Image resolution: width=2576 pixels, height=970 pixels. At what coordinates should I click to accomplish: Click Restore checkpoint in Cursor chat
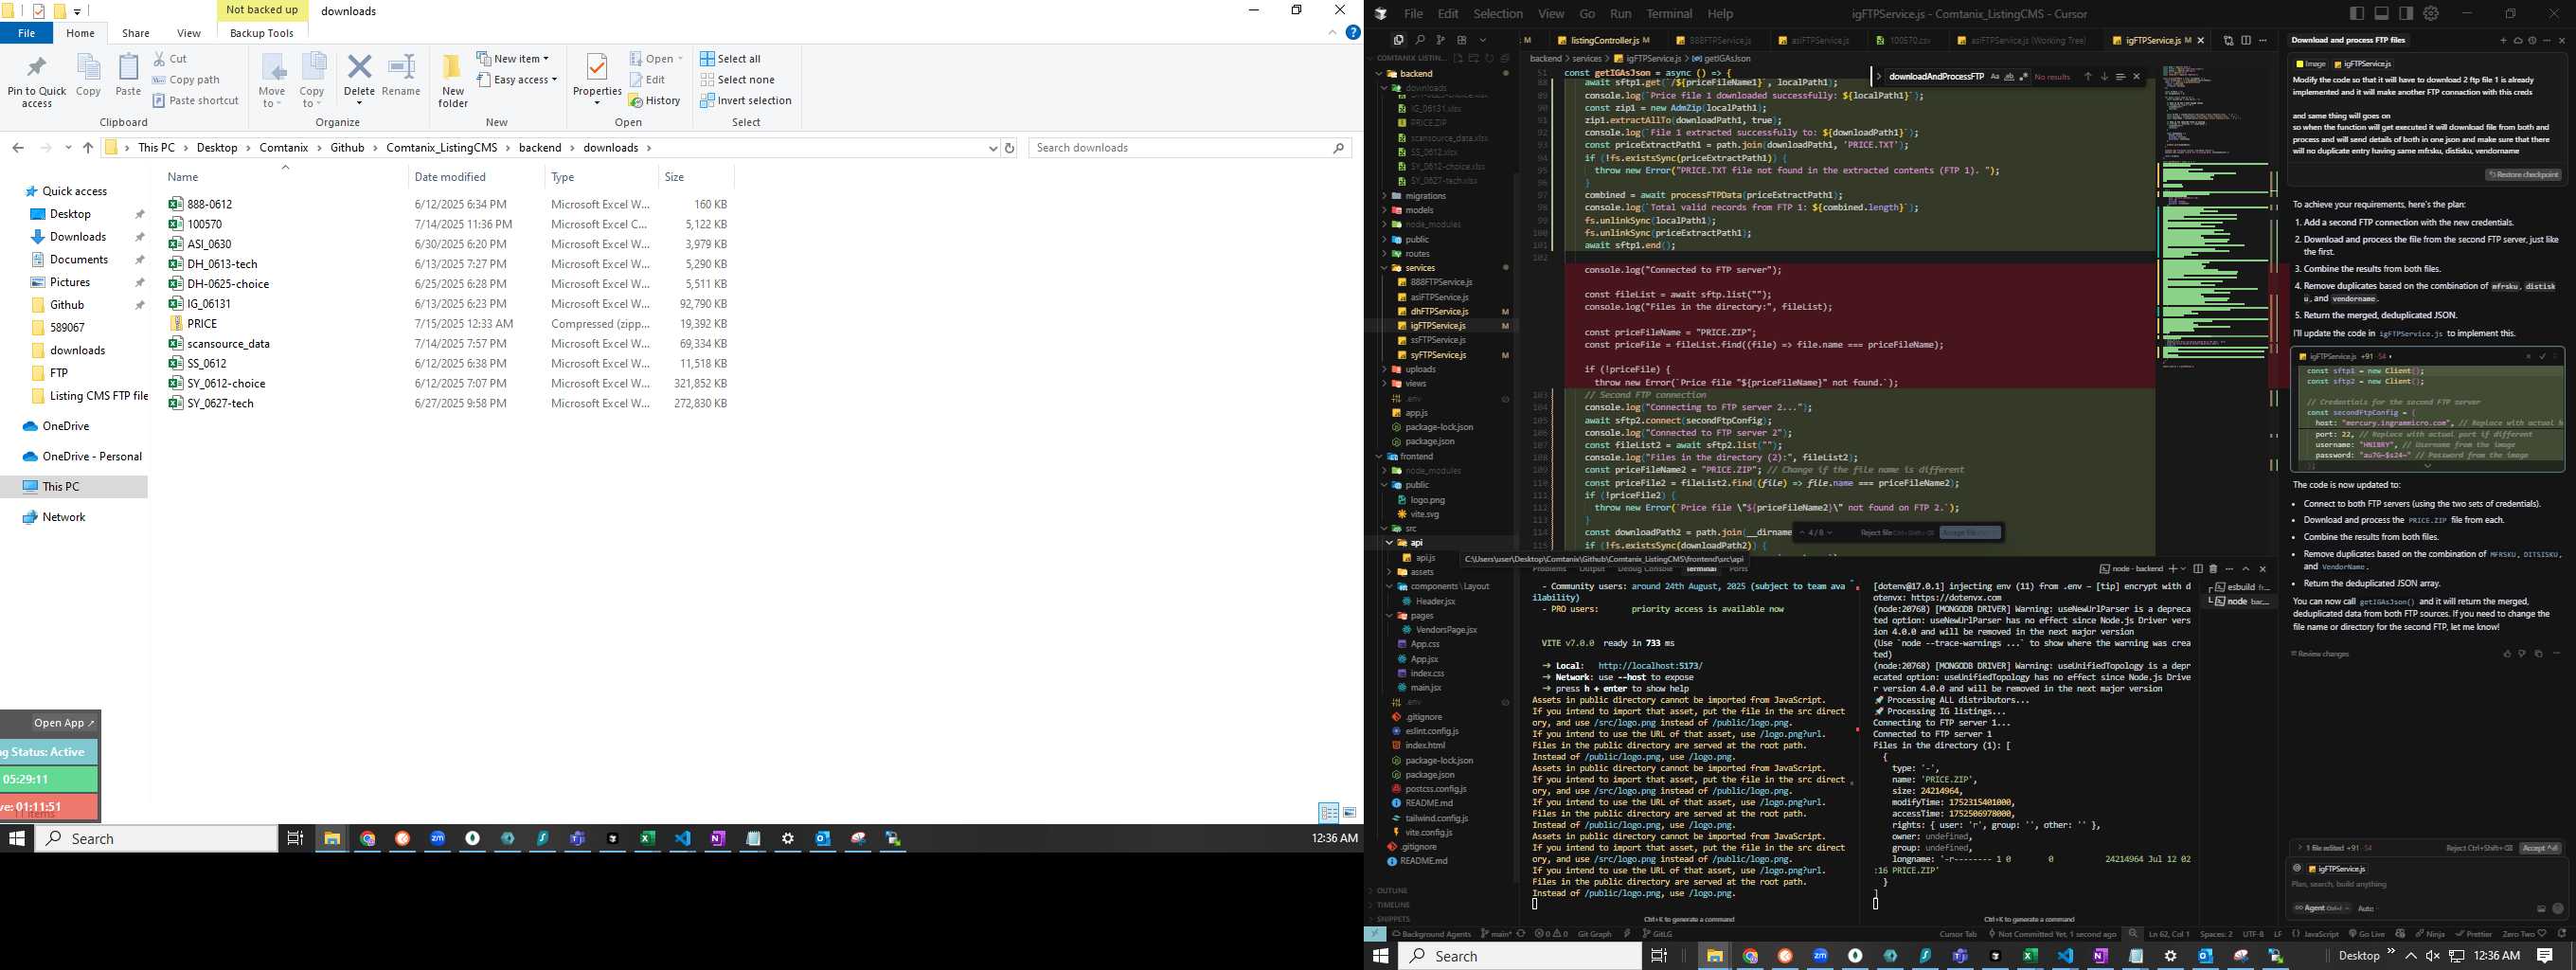2523,174
